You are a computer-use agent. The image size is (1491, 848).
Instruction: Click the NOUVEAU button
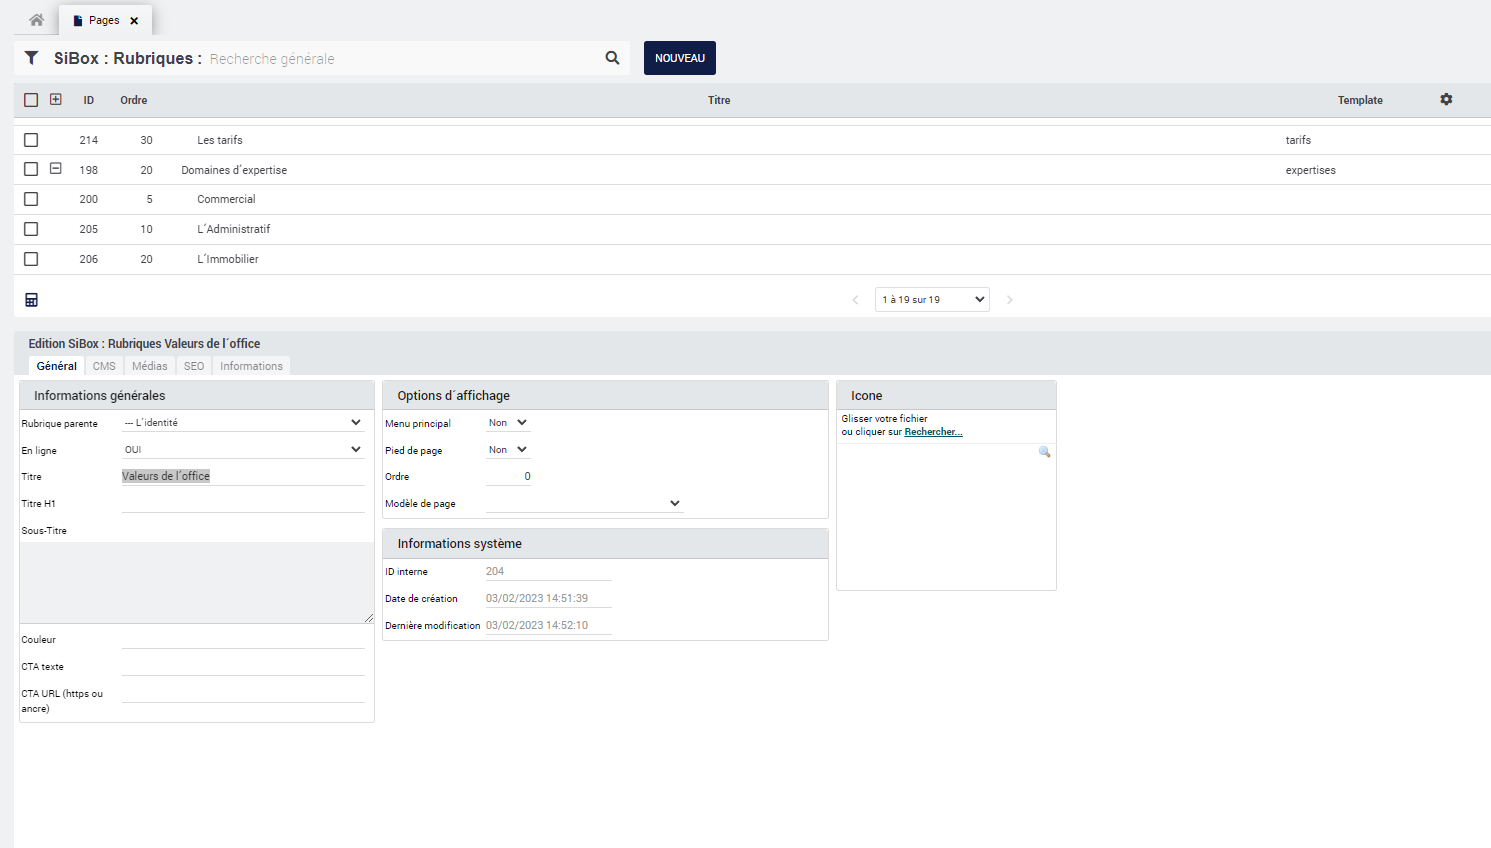680,58
